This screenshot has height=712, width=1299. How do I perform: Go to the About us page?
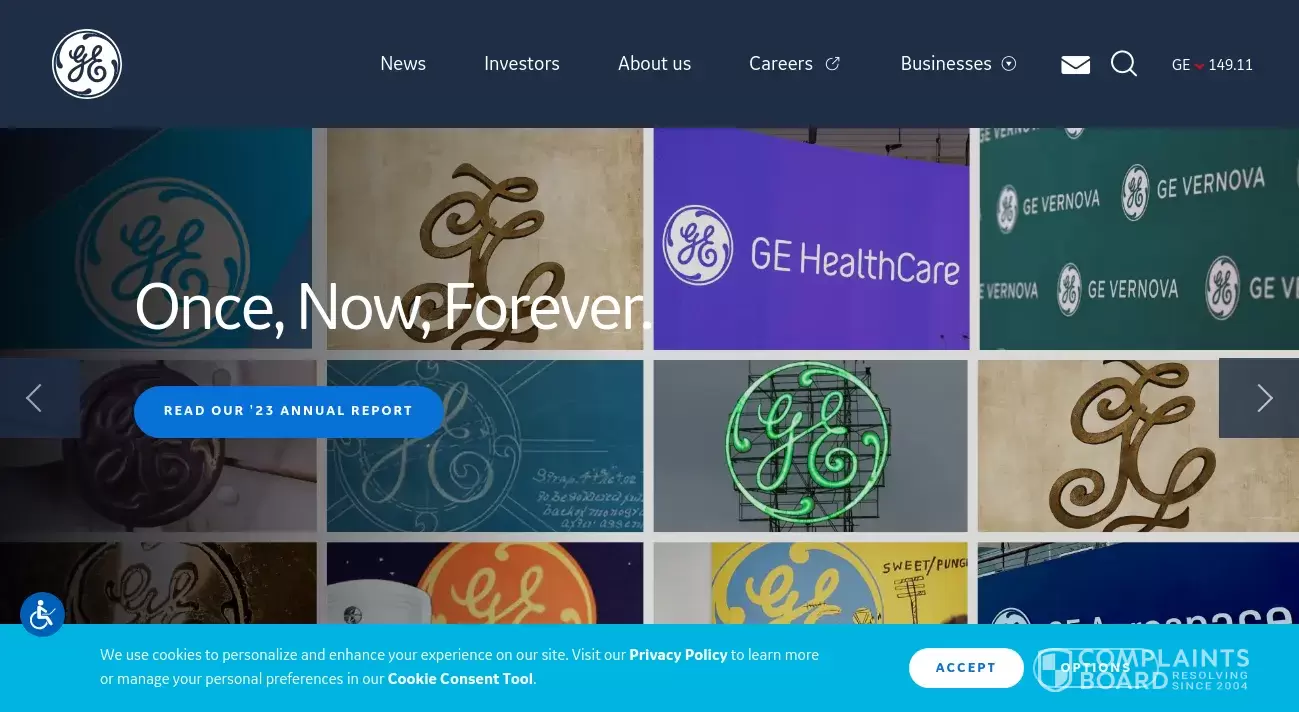click(654, 64)
